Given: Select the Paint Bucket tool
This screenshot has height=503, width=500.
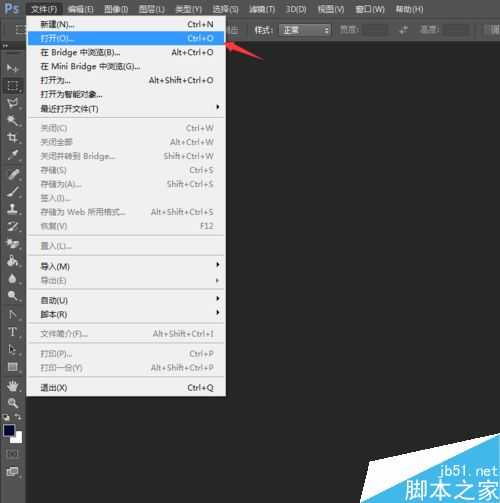Looking at the screenshot, I should (x=12, y=261).
